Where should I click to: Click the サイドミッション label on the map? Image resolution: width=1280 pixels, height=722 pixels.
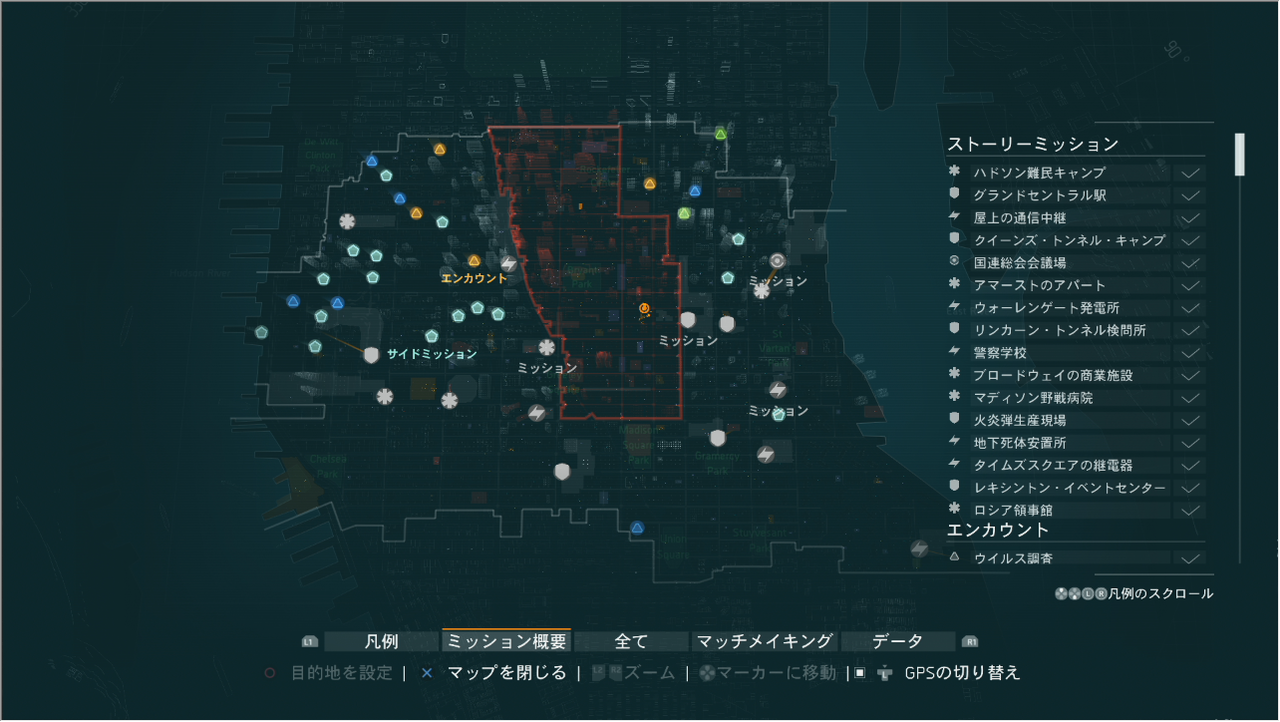click(x=432, y=354)
